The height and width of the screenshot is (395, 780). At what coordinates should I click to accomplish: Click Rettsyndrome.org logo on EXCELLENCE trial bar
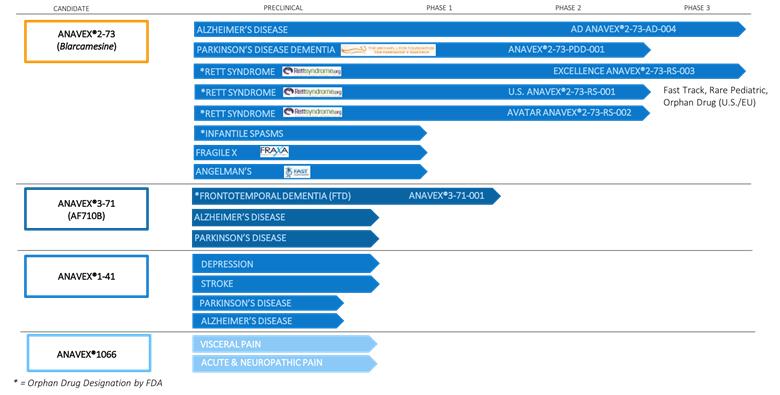[x=312, y=71]
